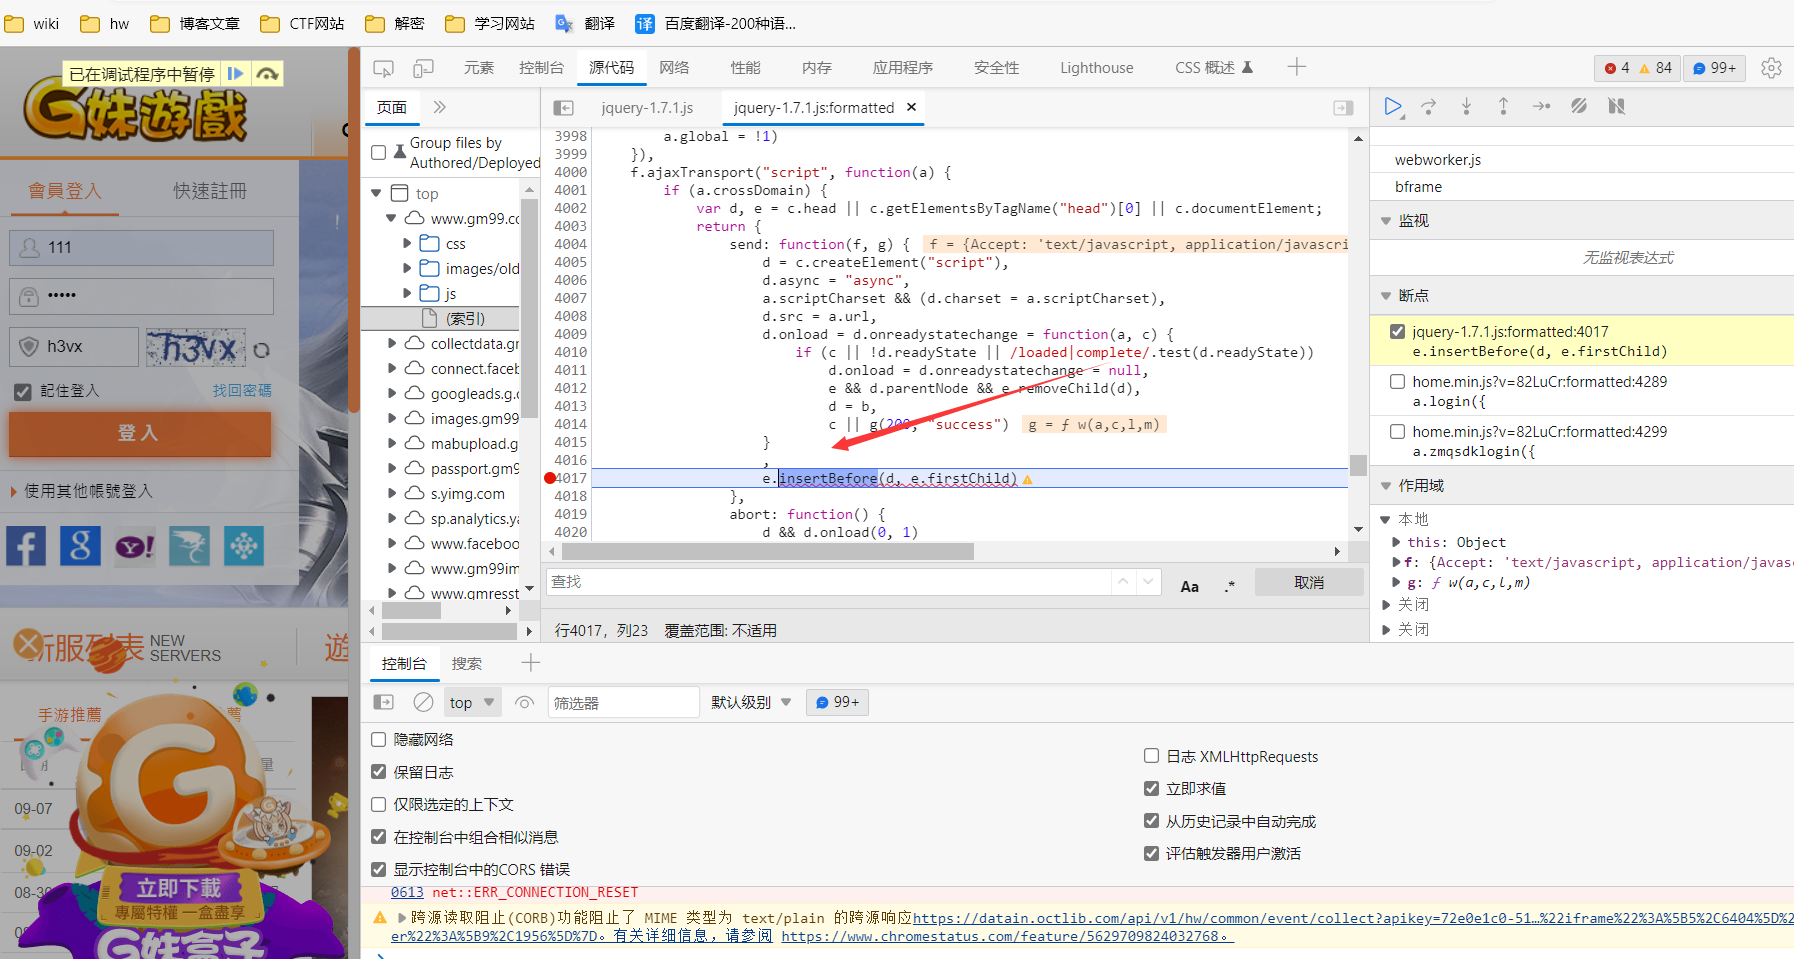This screenshot has height=959, width=1794.
Task: Add a new DevTools tab with plus icon
Action: click(1297, 67)
